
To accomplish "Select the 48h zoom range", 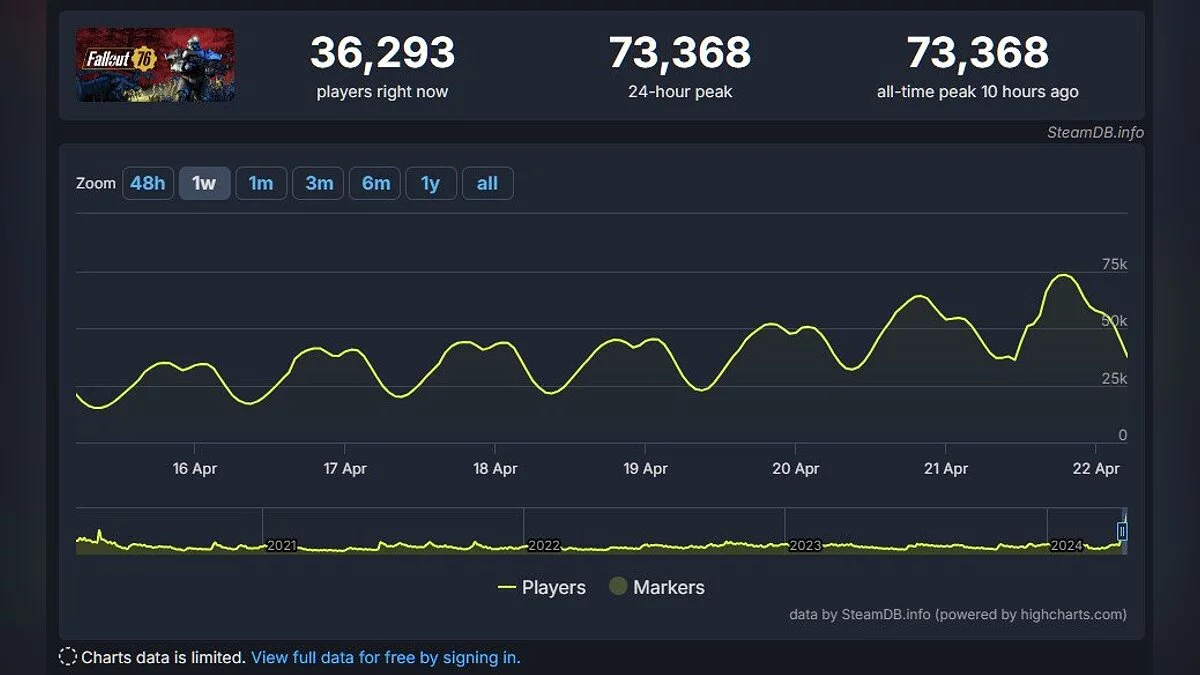I will 148,183.
